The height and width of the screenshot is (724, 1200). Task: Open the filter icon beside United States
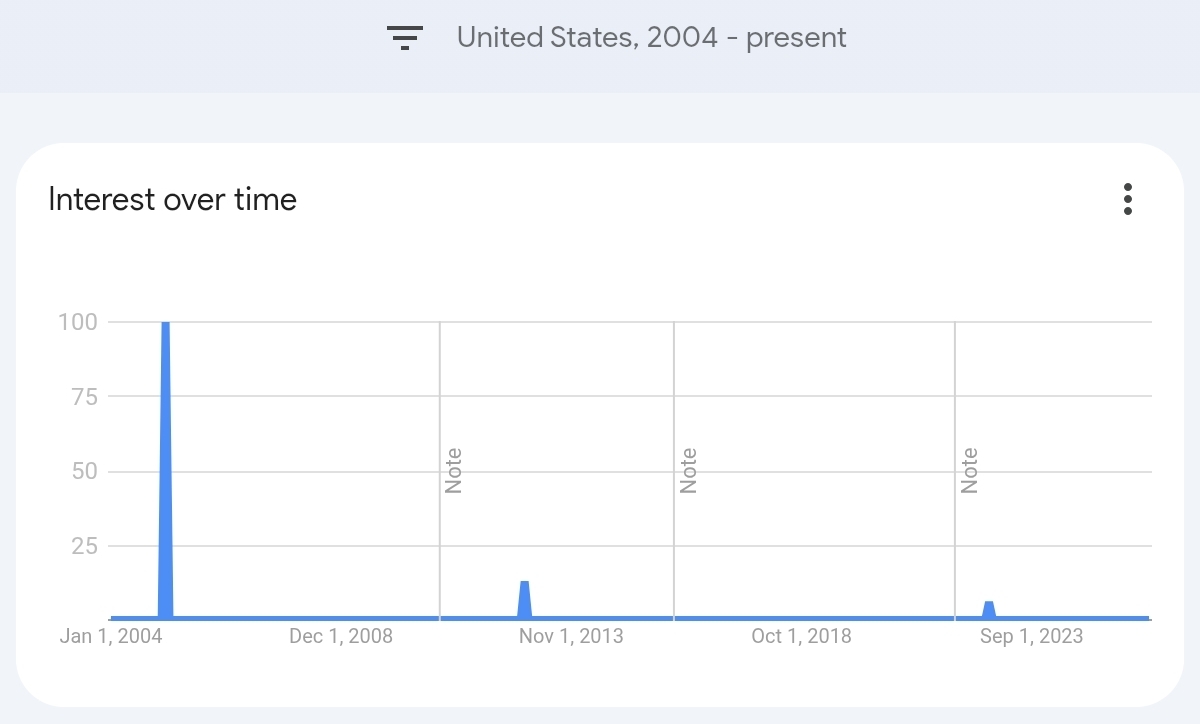pyautogui.click(x=405, y=38)
